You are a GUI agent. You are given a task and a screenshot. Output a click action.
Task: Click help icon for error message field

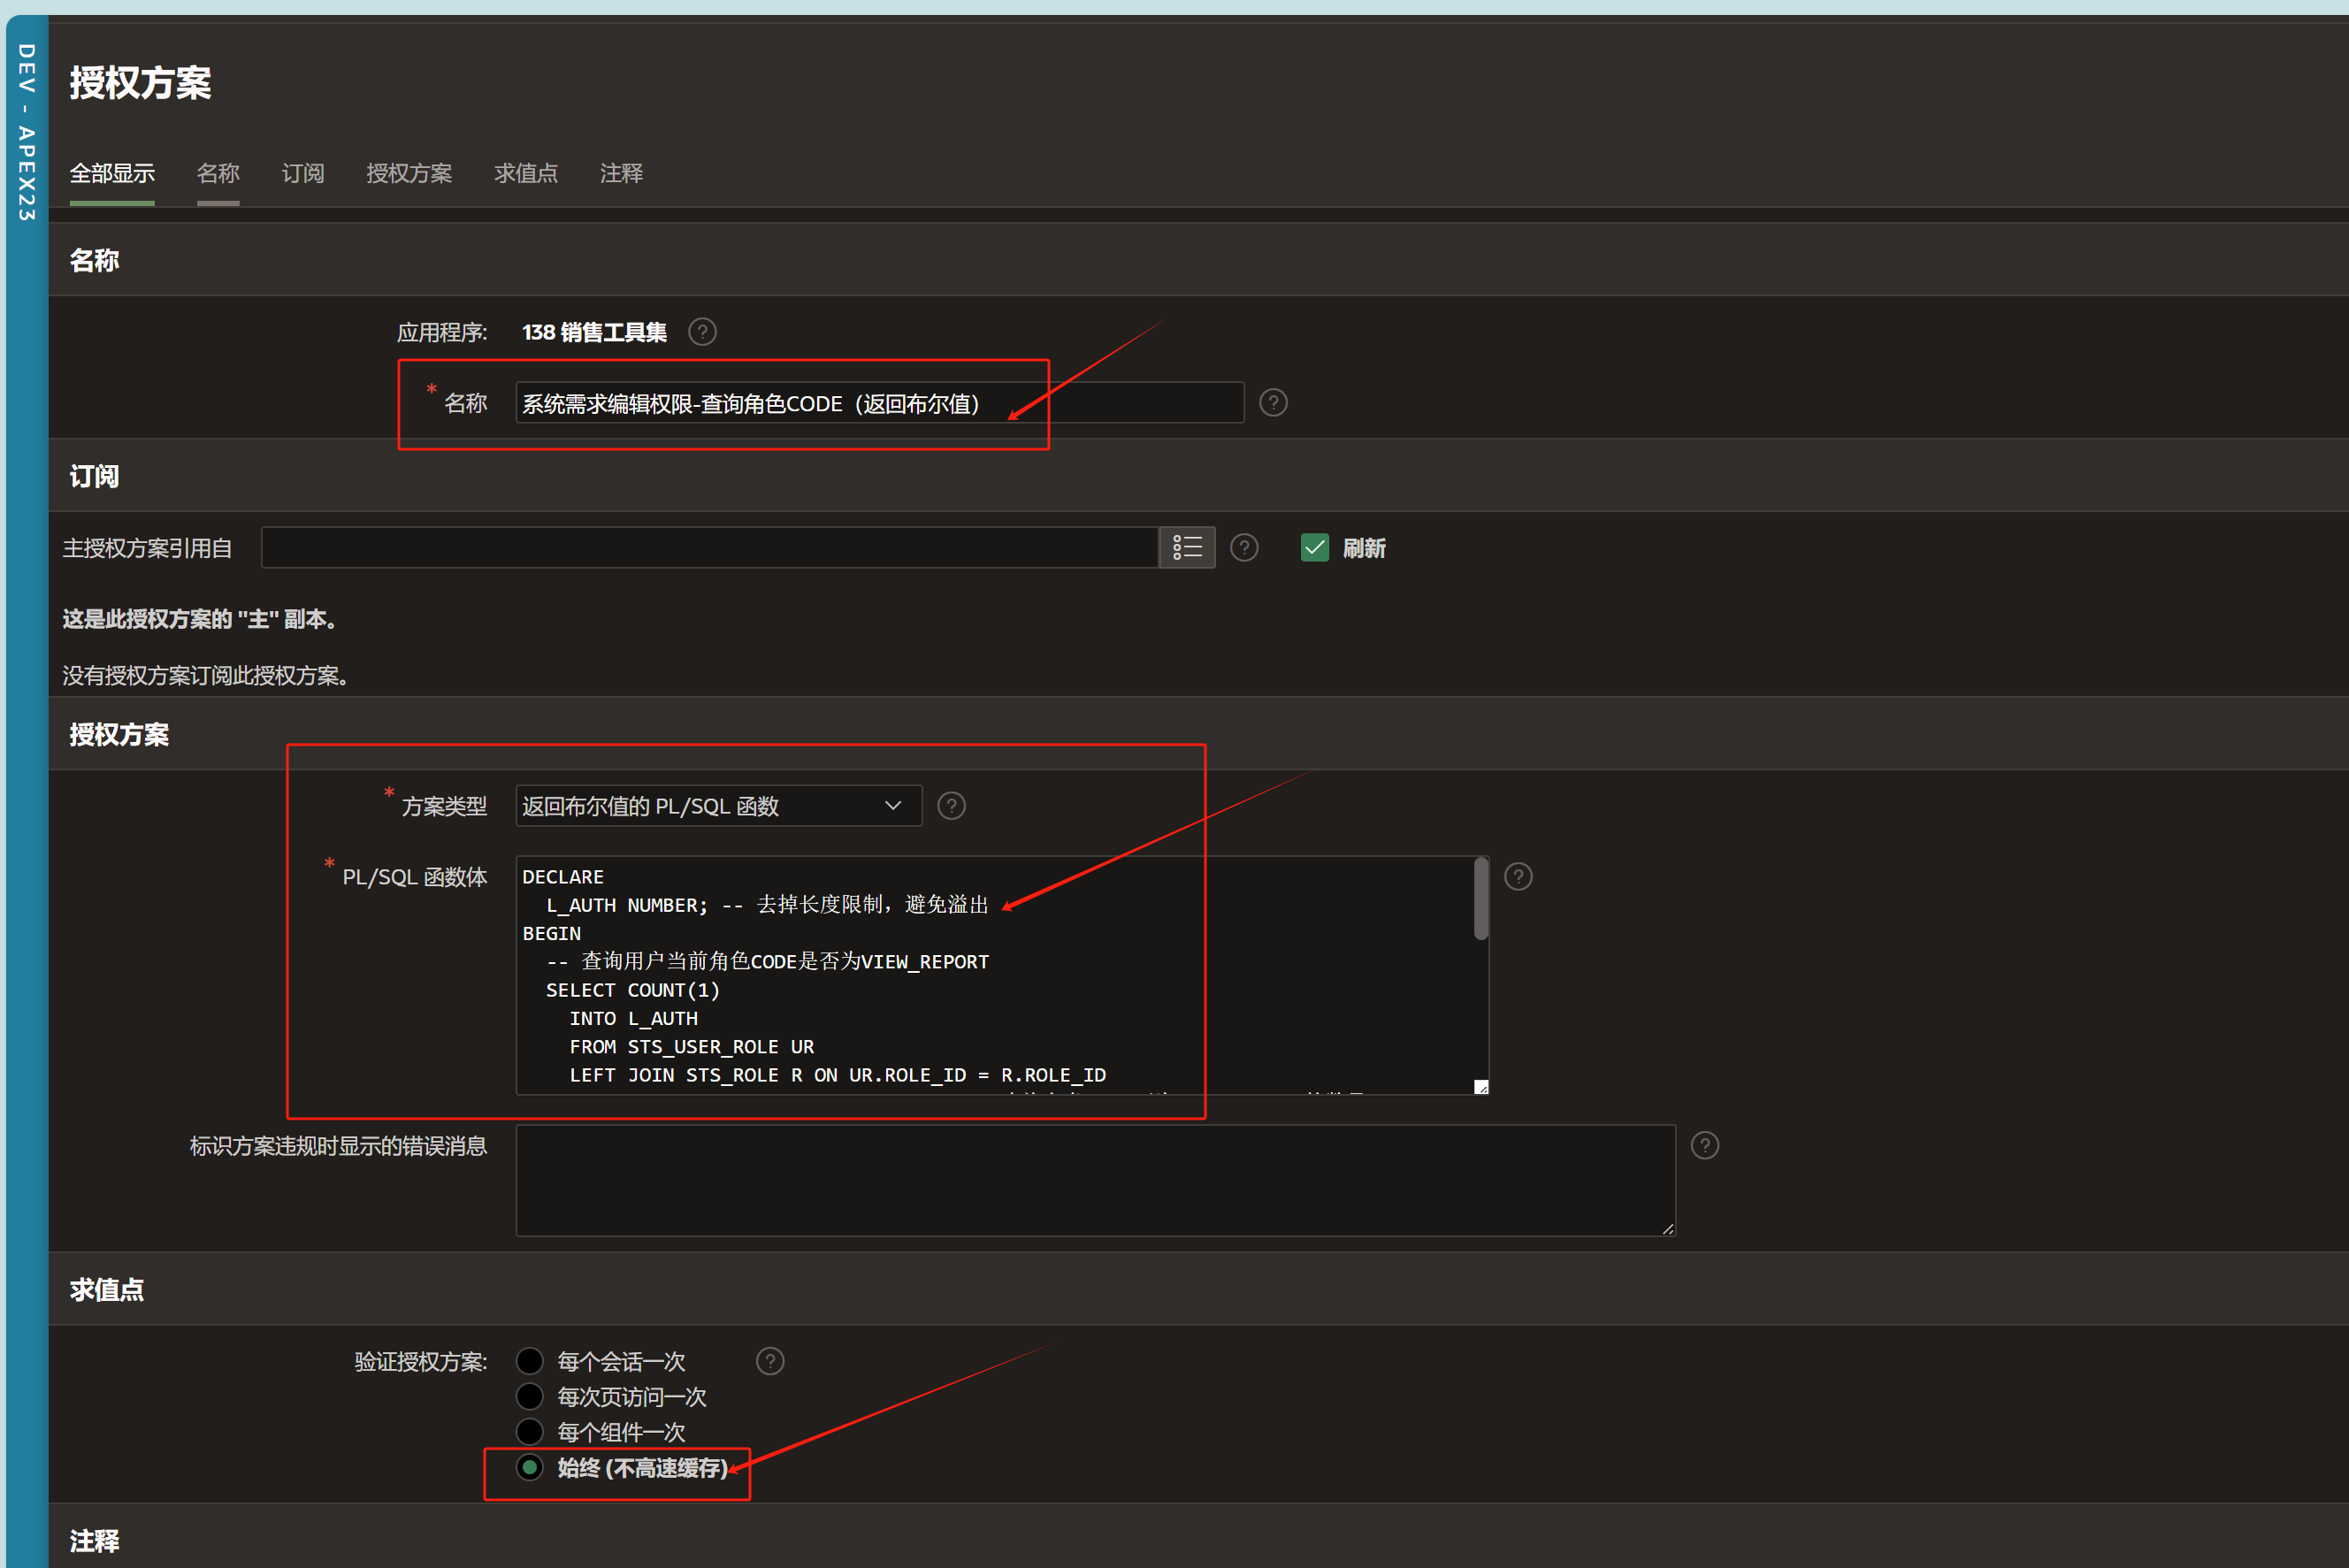[x=1704, y=1145]
